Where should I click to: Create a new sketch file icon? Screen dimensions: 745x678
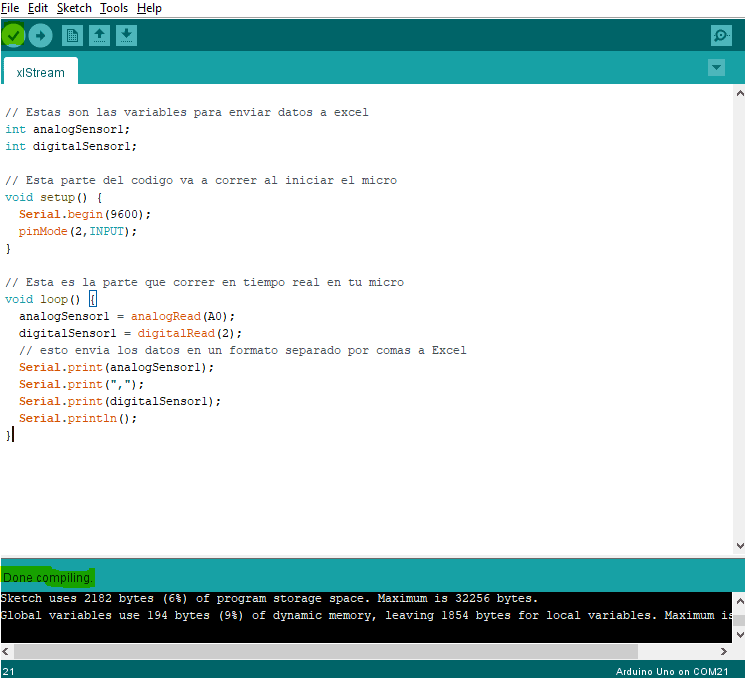pyautogui.click(x=72, y=36)
